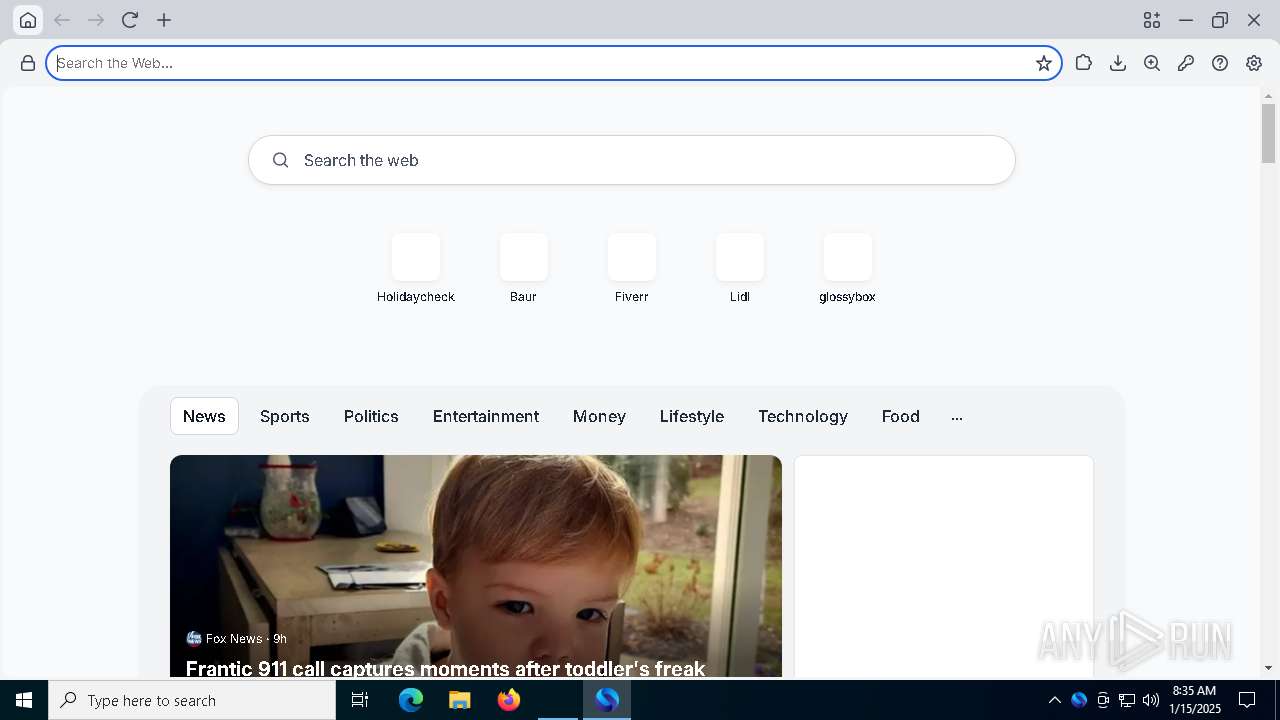This screenshot has height=720, width=1280.
Task: Go forward to next page
Action: tap(96, 20)
